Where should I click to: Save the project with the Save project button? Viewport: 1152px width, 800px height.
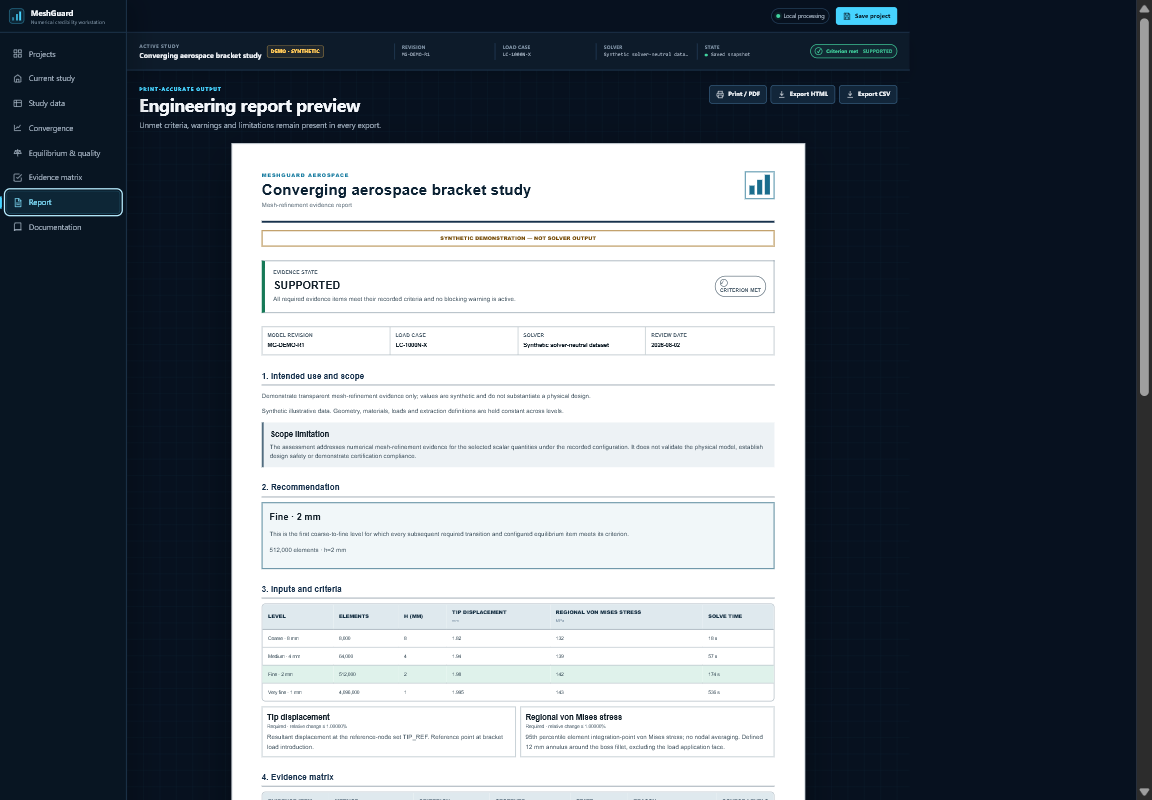pyautogui.click(x=866, y=16)
